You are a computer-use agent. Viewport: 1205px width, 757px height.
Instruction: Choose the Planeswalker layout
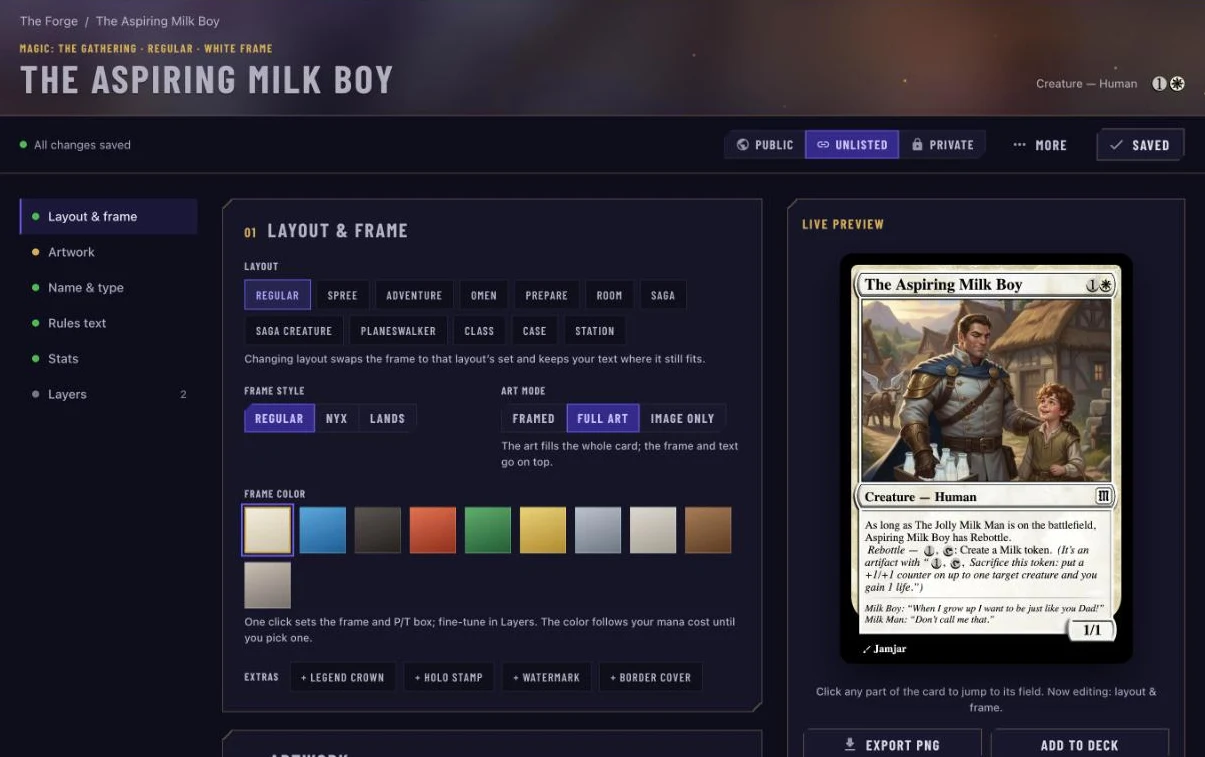pos(398,331)
